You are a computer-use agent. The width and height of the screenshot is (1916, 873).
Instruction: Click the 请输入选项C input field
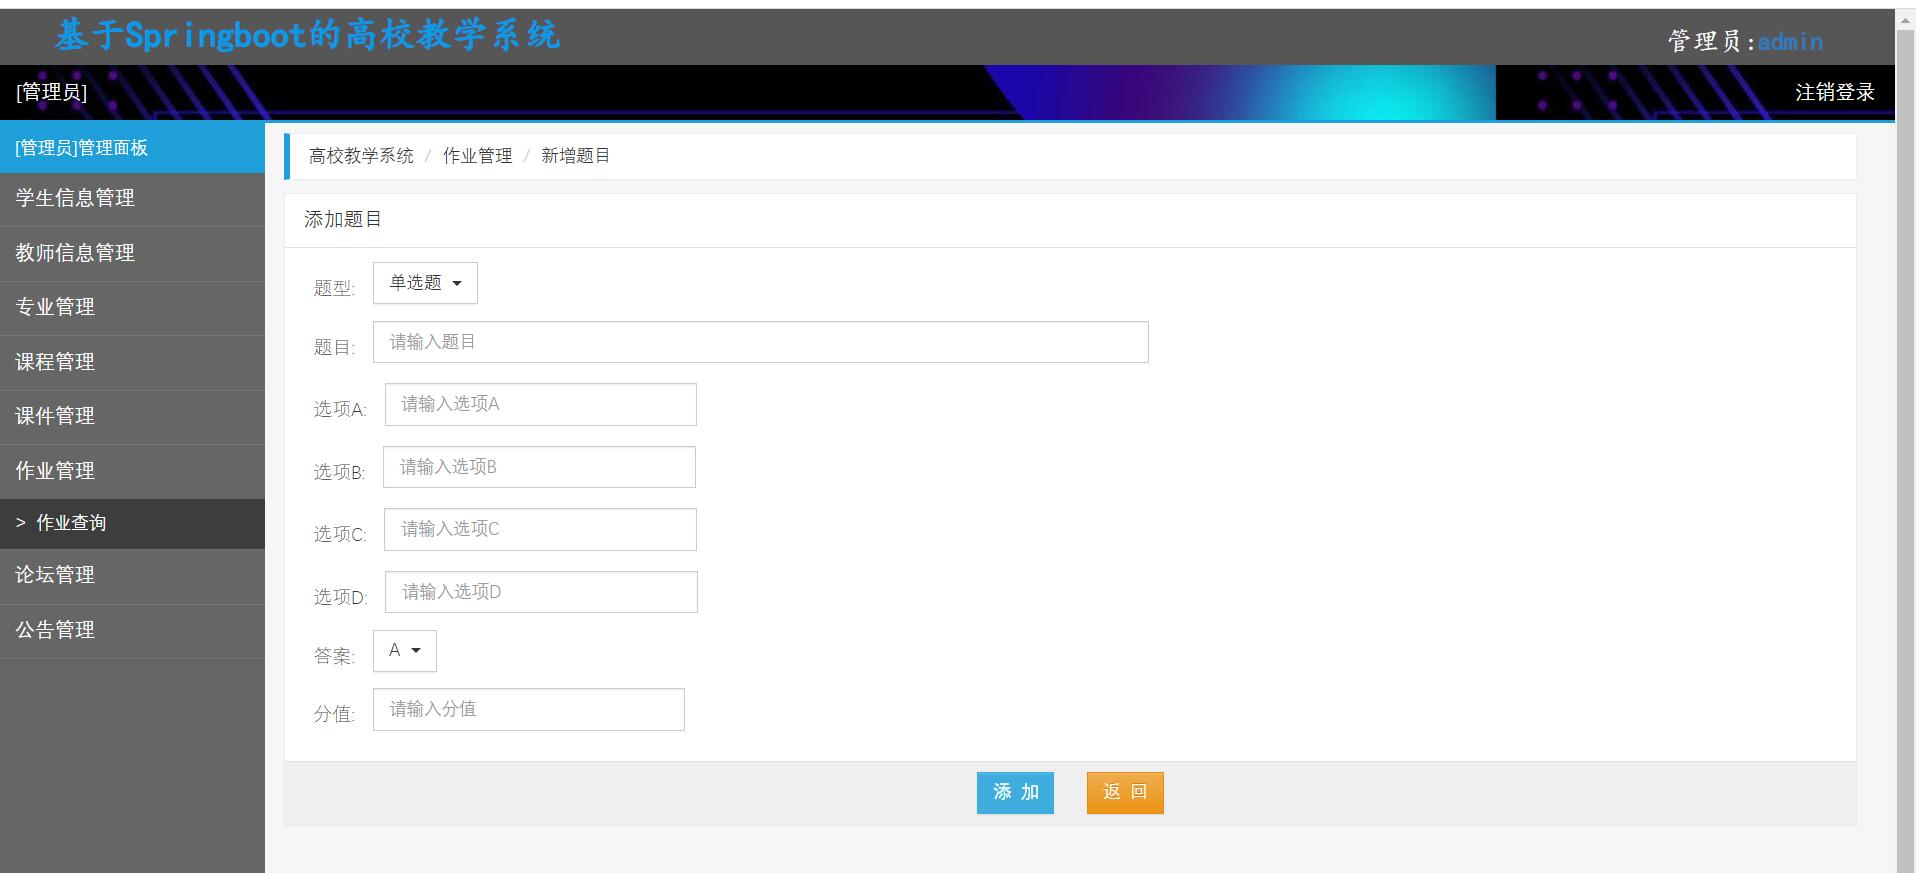[x=540, y=529]
